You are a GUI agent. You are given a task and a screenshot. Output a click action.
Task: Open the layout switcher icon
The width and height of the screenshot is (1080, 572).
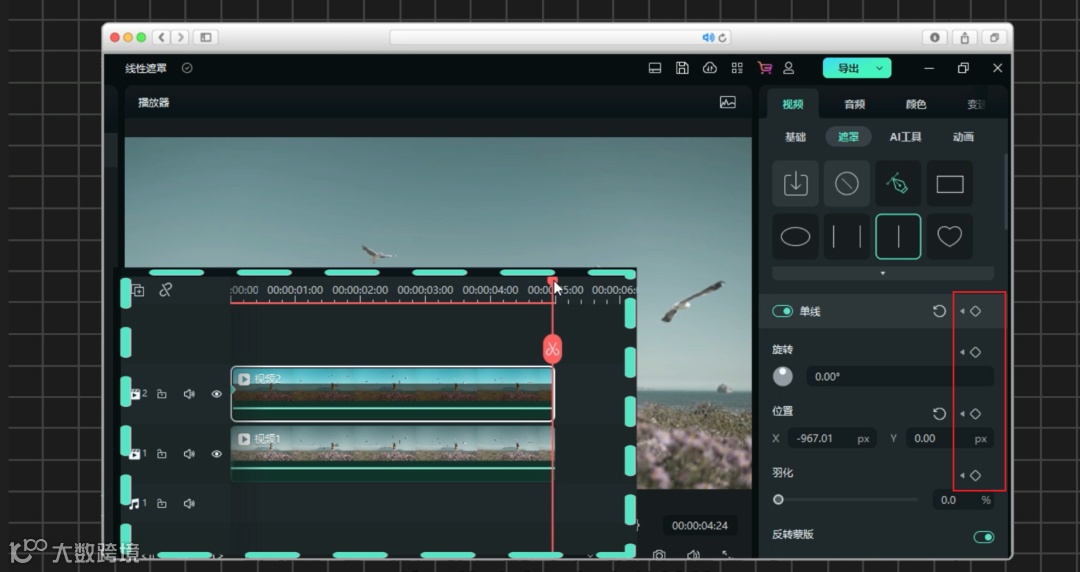pyautogui.click(x=655, y=68)
